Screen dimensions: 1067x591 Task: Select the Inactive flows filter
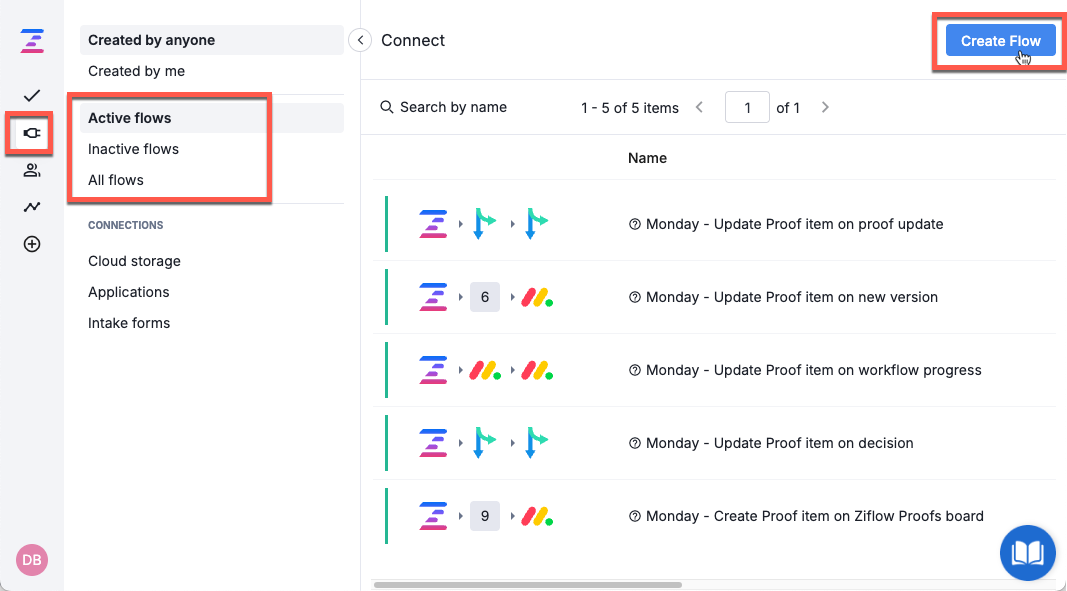(133, 149)
